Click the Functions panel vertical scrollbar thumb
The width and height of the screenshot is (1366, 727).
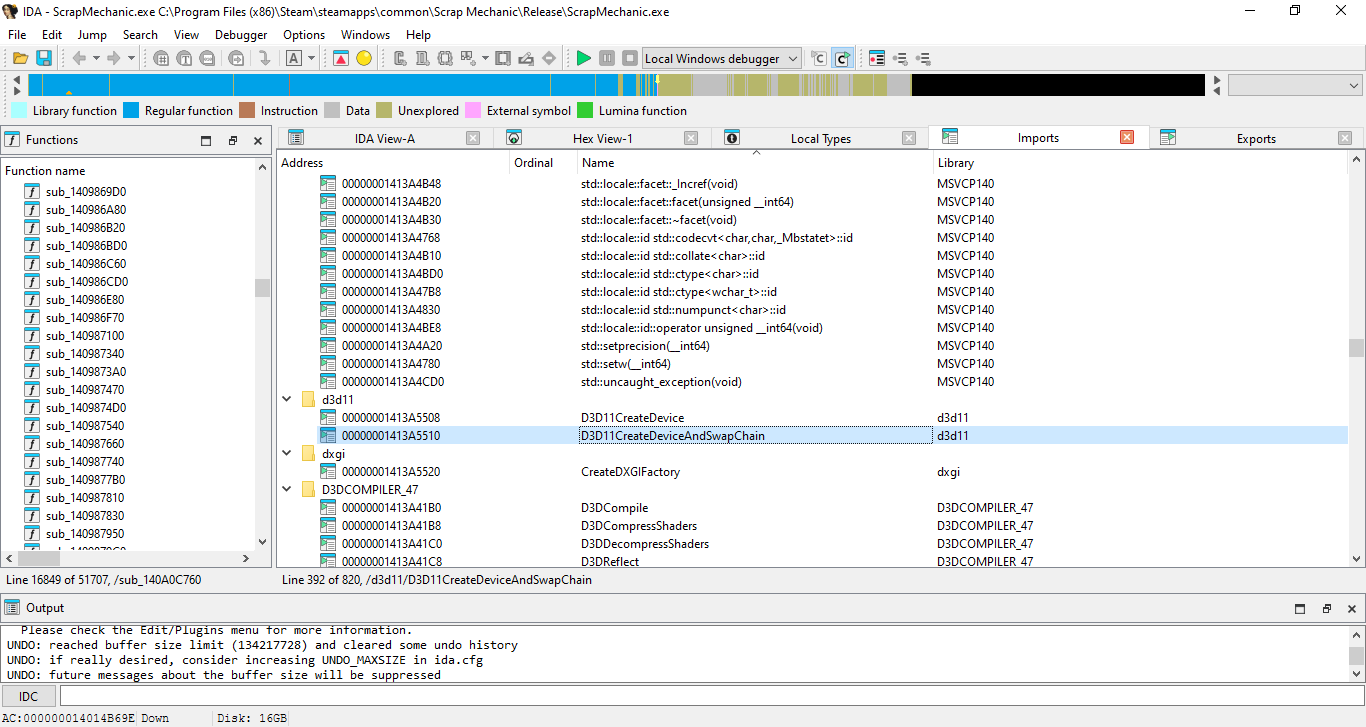click(262, 288)
